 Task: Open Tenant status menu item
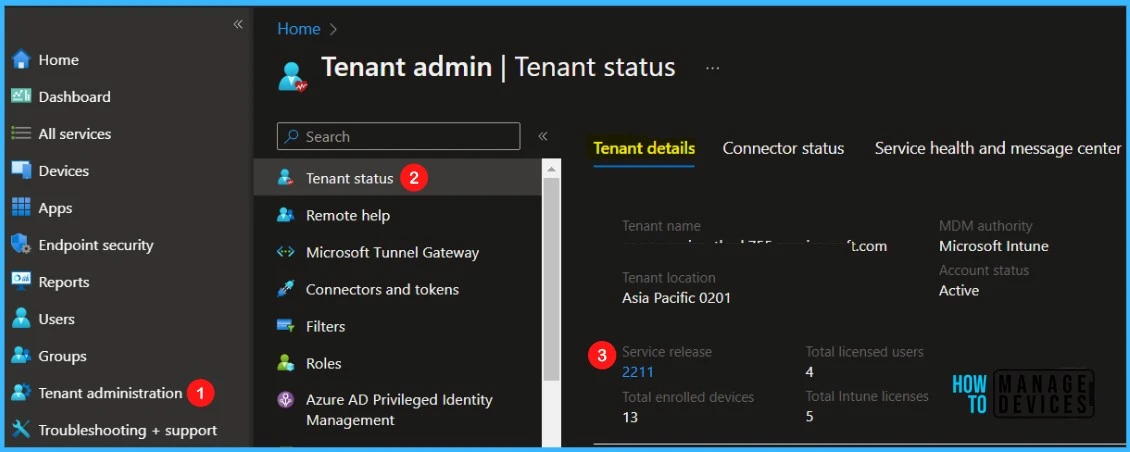pos(397,178)
